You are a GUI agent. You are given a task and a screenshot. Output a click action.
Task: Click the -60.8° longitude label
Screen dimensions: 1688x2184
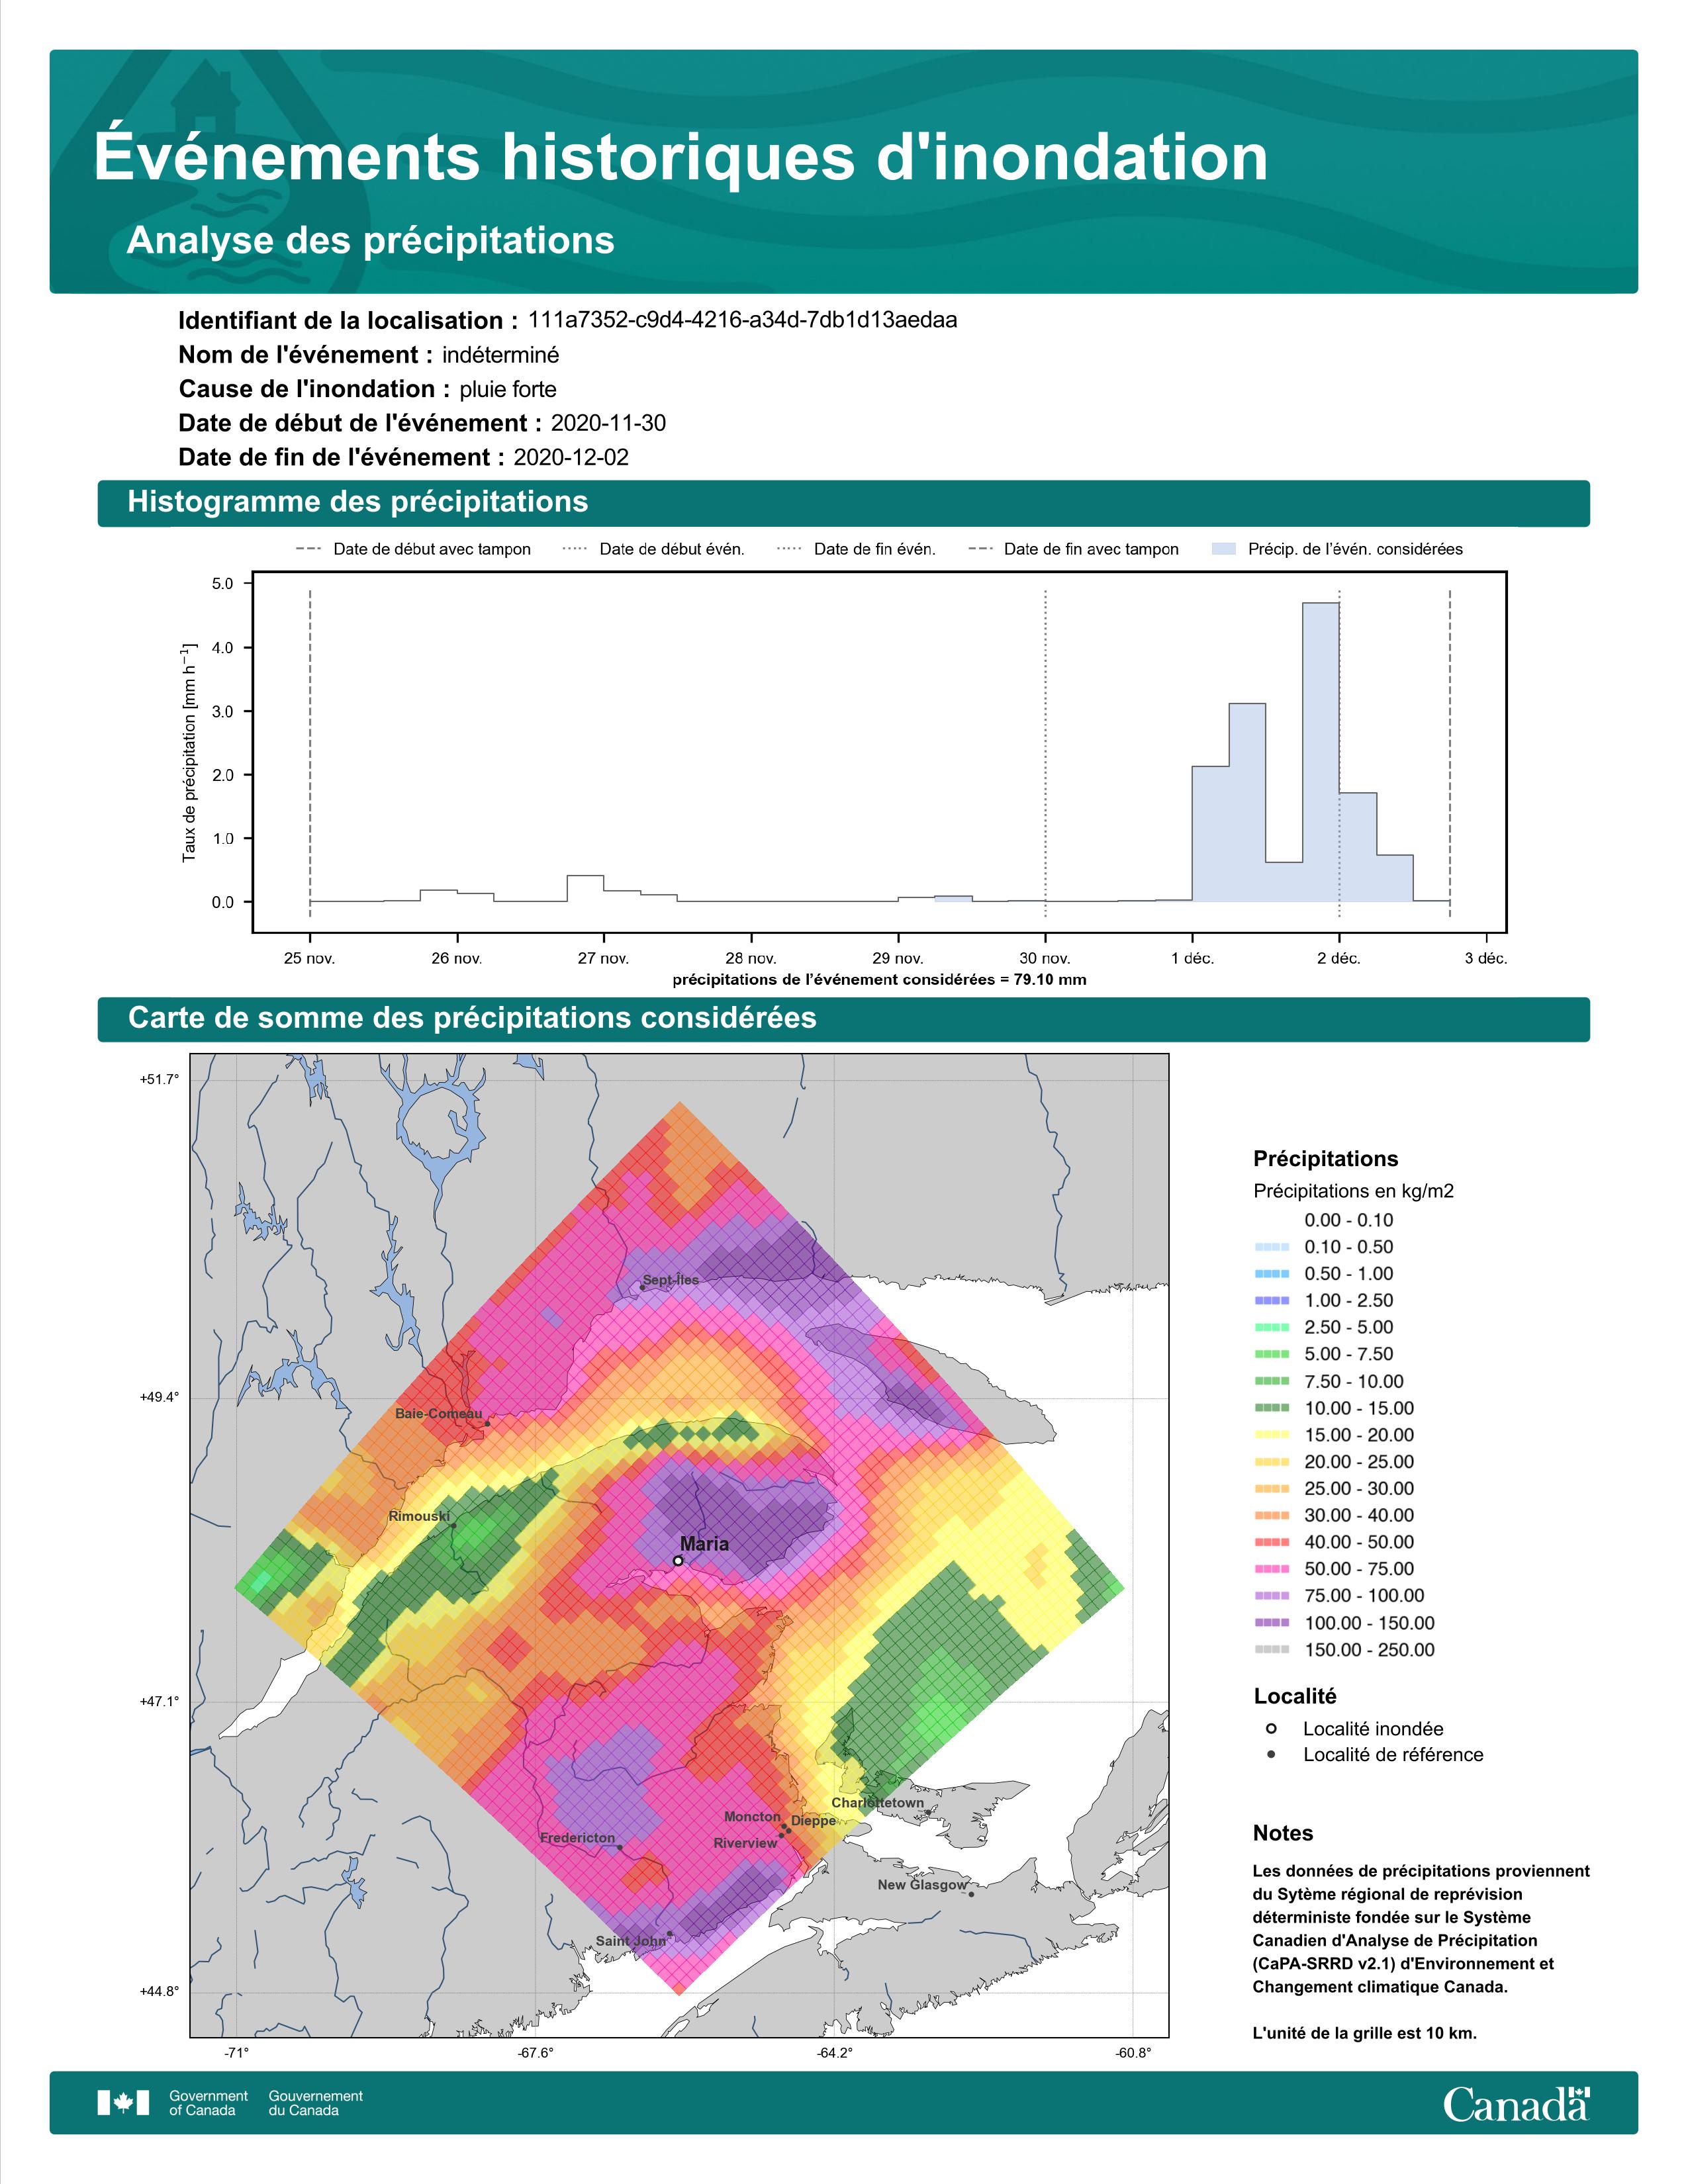(x=1133, y=2053)
